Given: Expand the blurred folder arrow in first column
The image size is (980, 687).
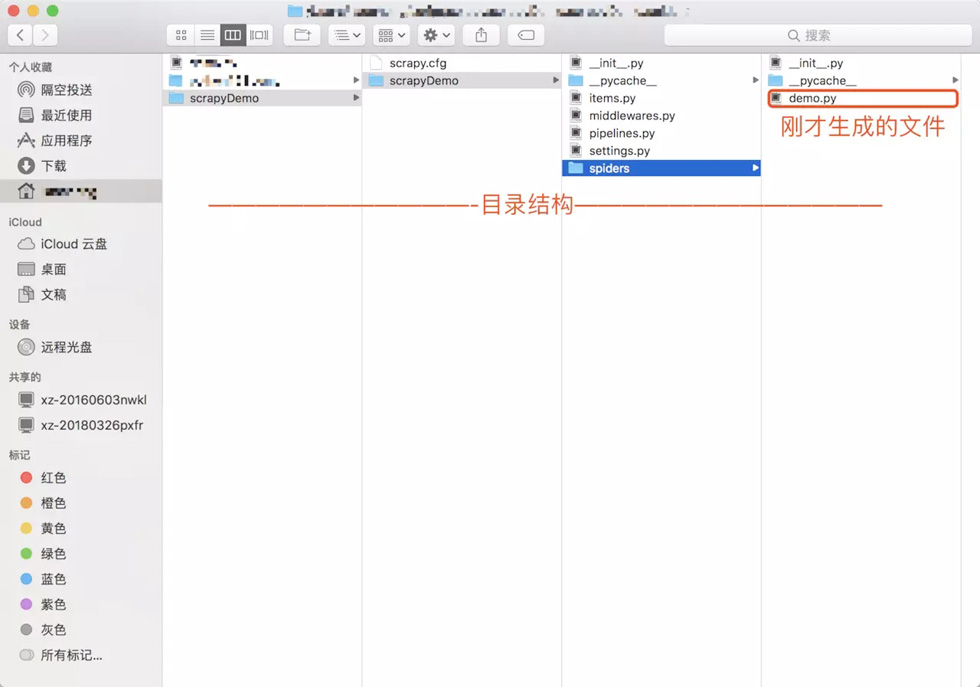Looking at the screenshot, I should click(x=356, y=81).
